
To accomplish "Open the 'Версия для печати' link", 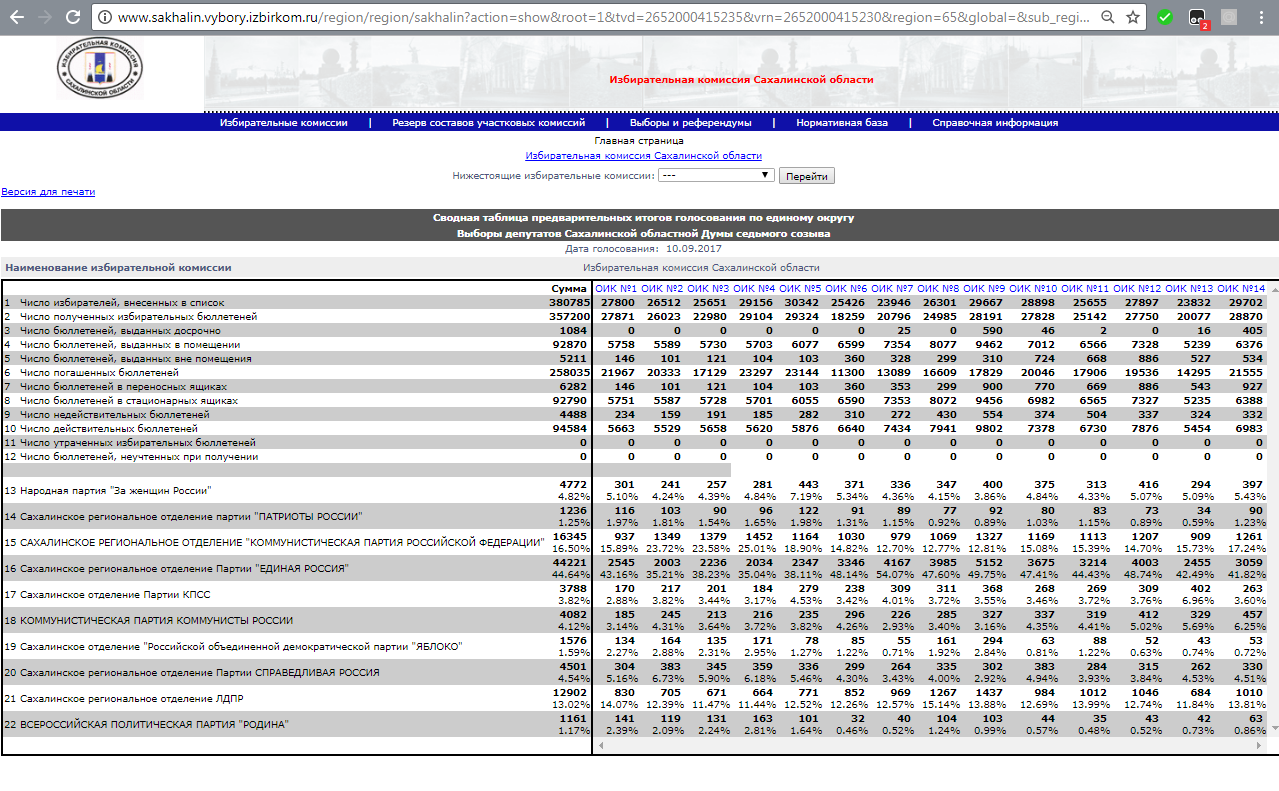I will (48, 191).
